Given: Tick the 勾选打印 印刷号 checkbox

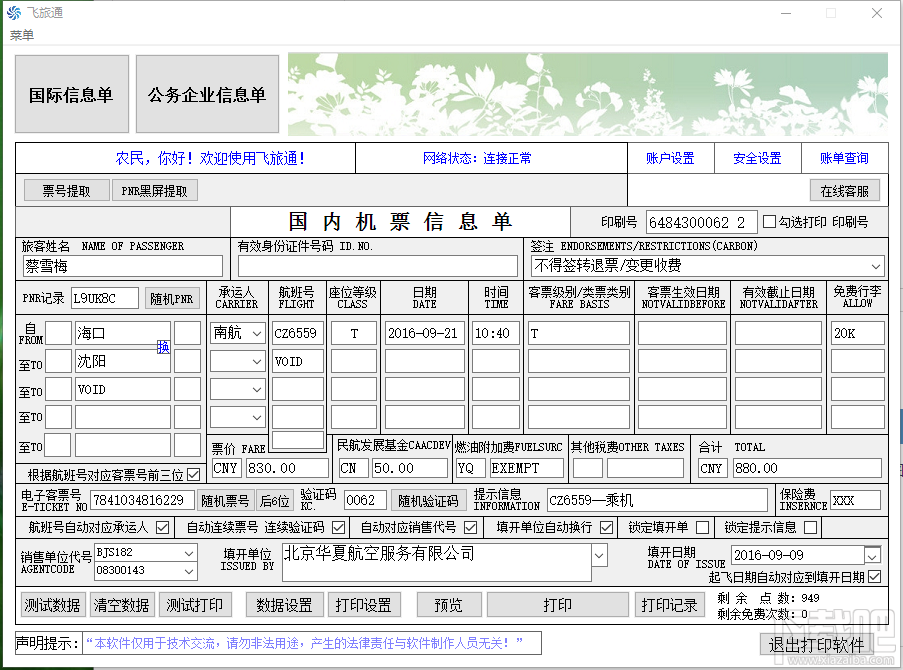Looking at the screenshot, I should [x=769, y=222].
